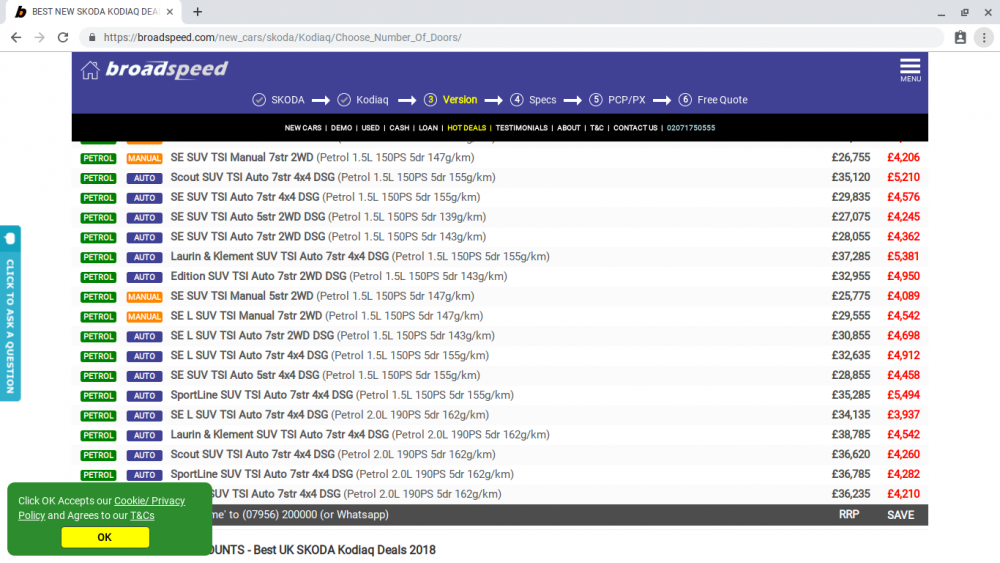This screenshot has height=563, width=1000.
Task: Reload the page
Action: coord(62,38)
